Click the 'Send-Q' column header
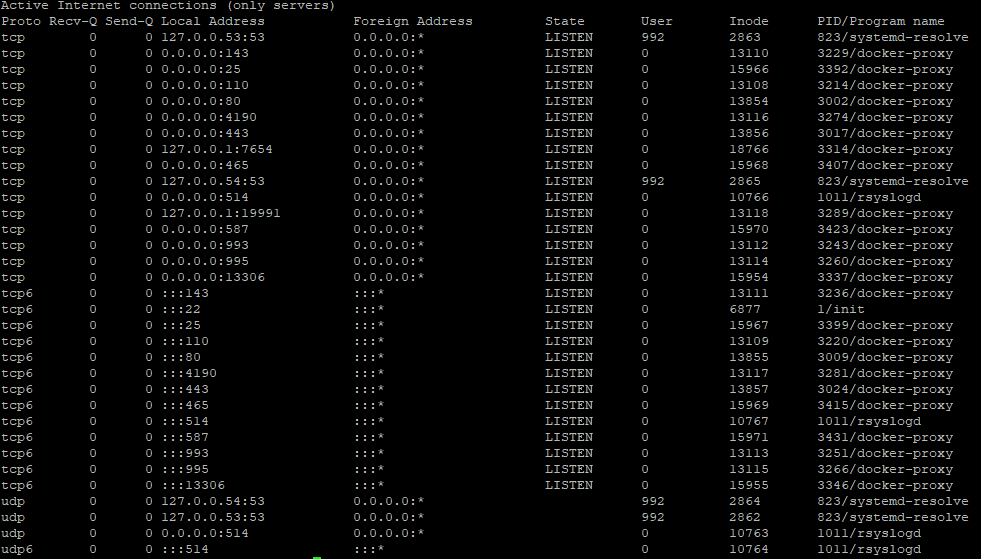The image size is (981, 559). coord(129,21)
